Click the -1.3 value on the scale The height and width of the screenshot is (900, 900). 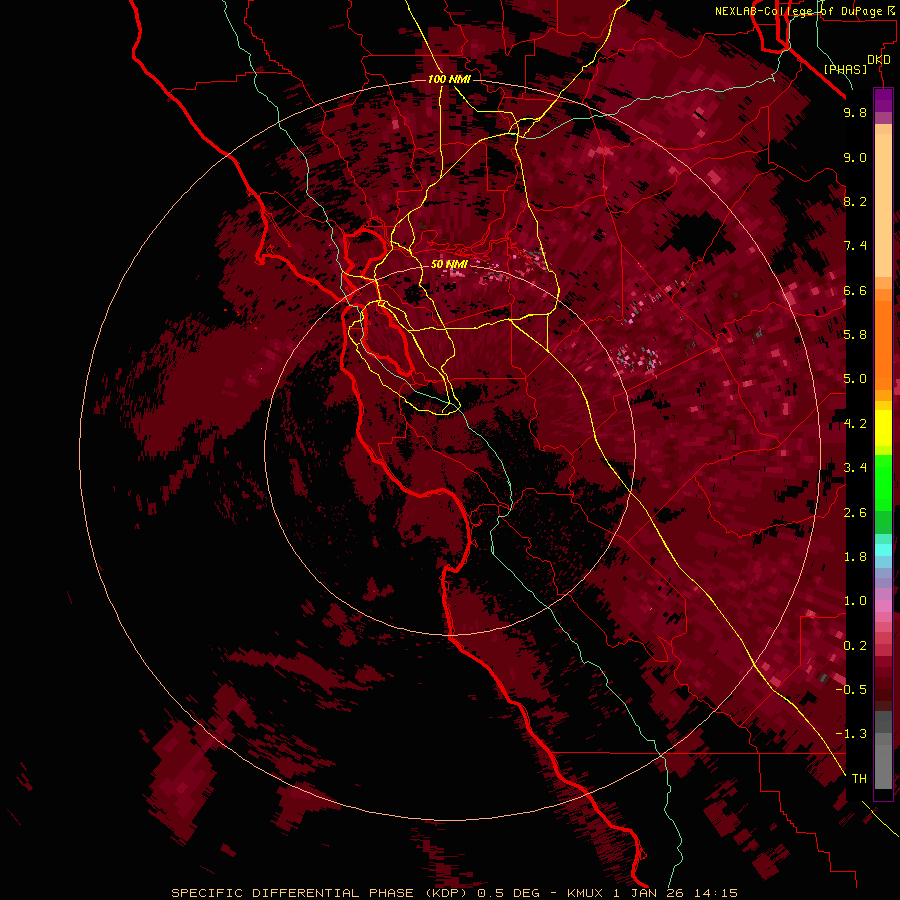(852, 734)
